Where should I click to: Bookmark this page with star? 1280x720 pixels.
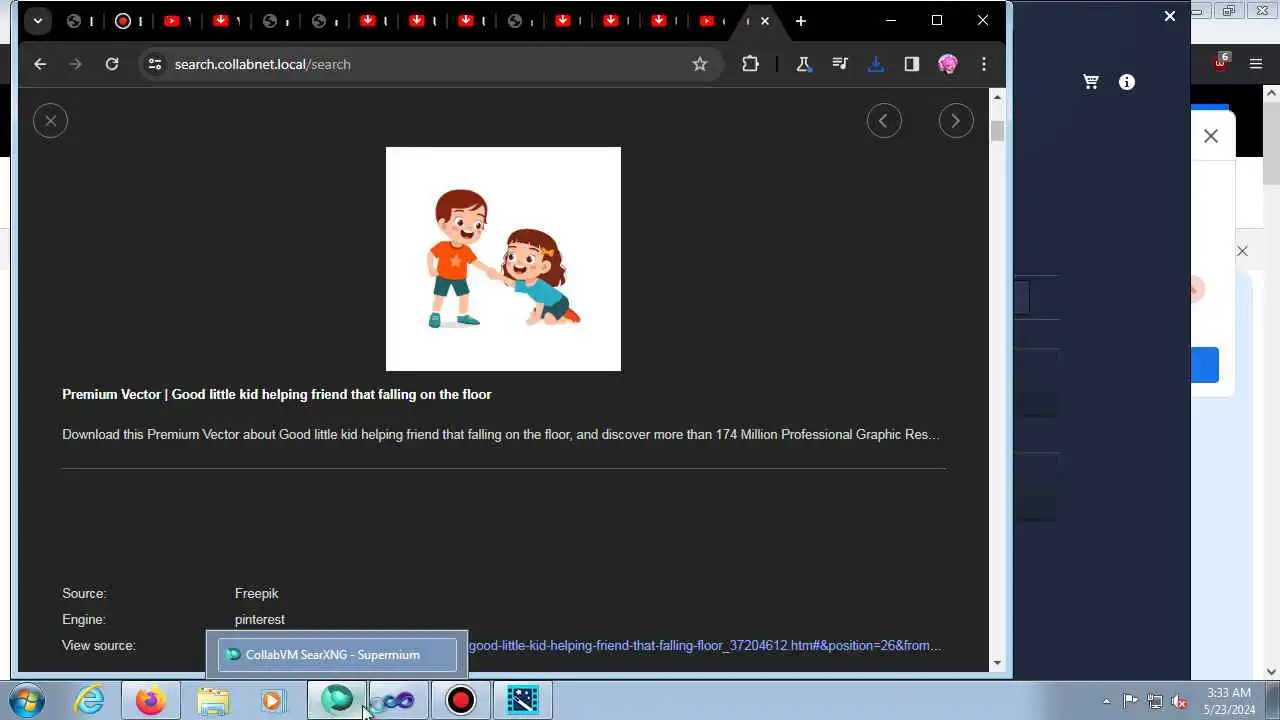point(700,64)
